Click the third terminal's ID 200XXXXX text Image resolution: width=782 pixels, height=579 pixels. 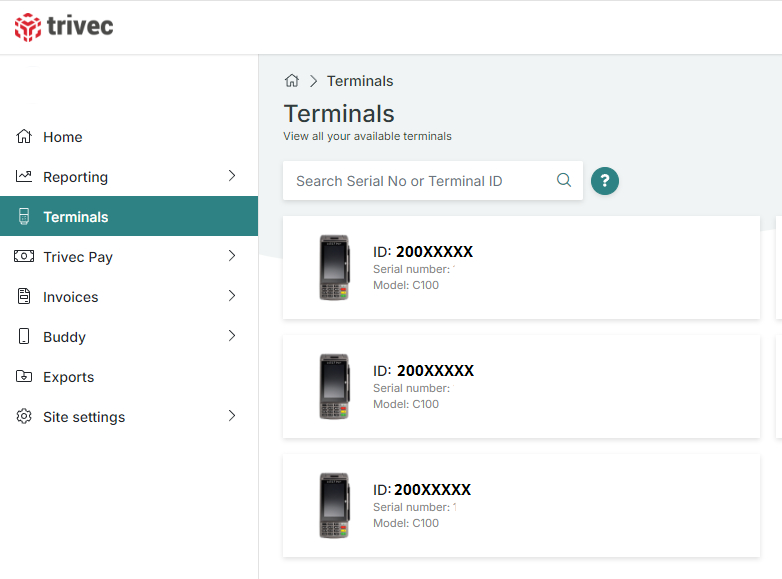(422, 490)
